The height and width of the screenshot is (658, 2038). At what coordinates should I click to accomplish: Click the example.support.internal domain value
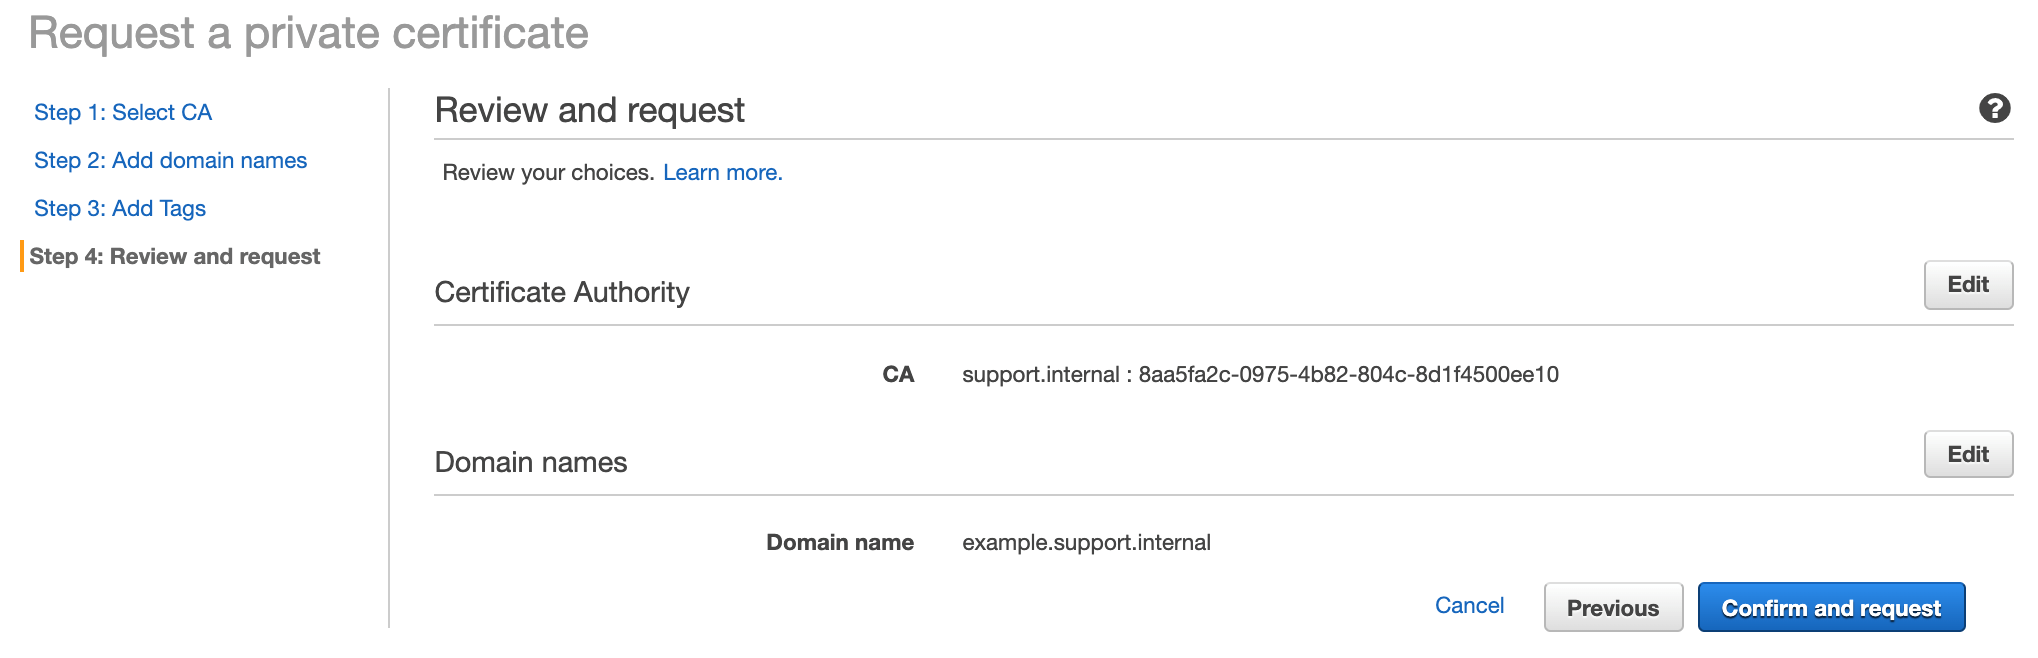click(x=1086, y=542)
